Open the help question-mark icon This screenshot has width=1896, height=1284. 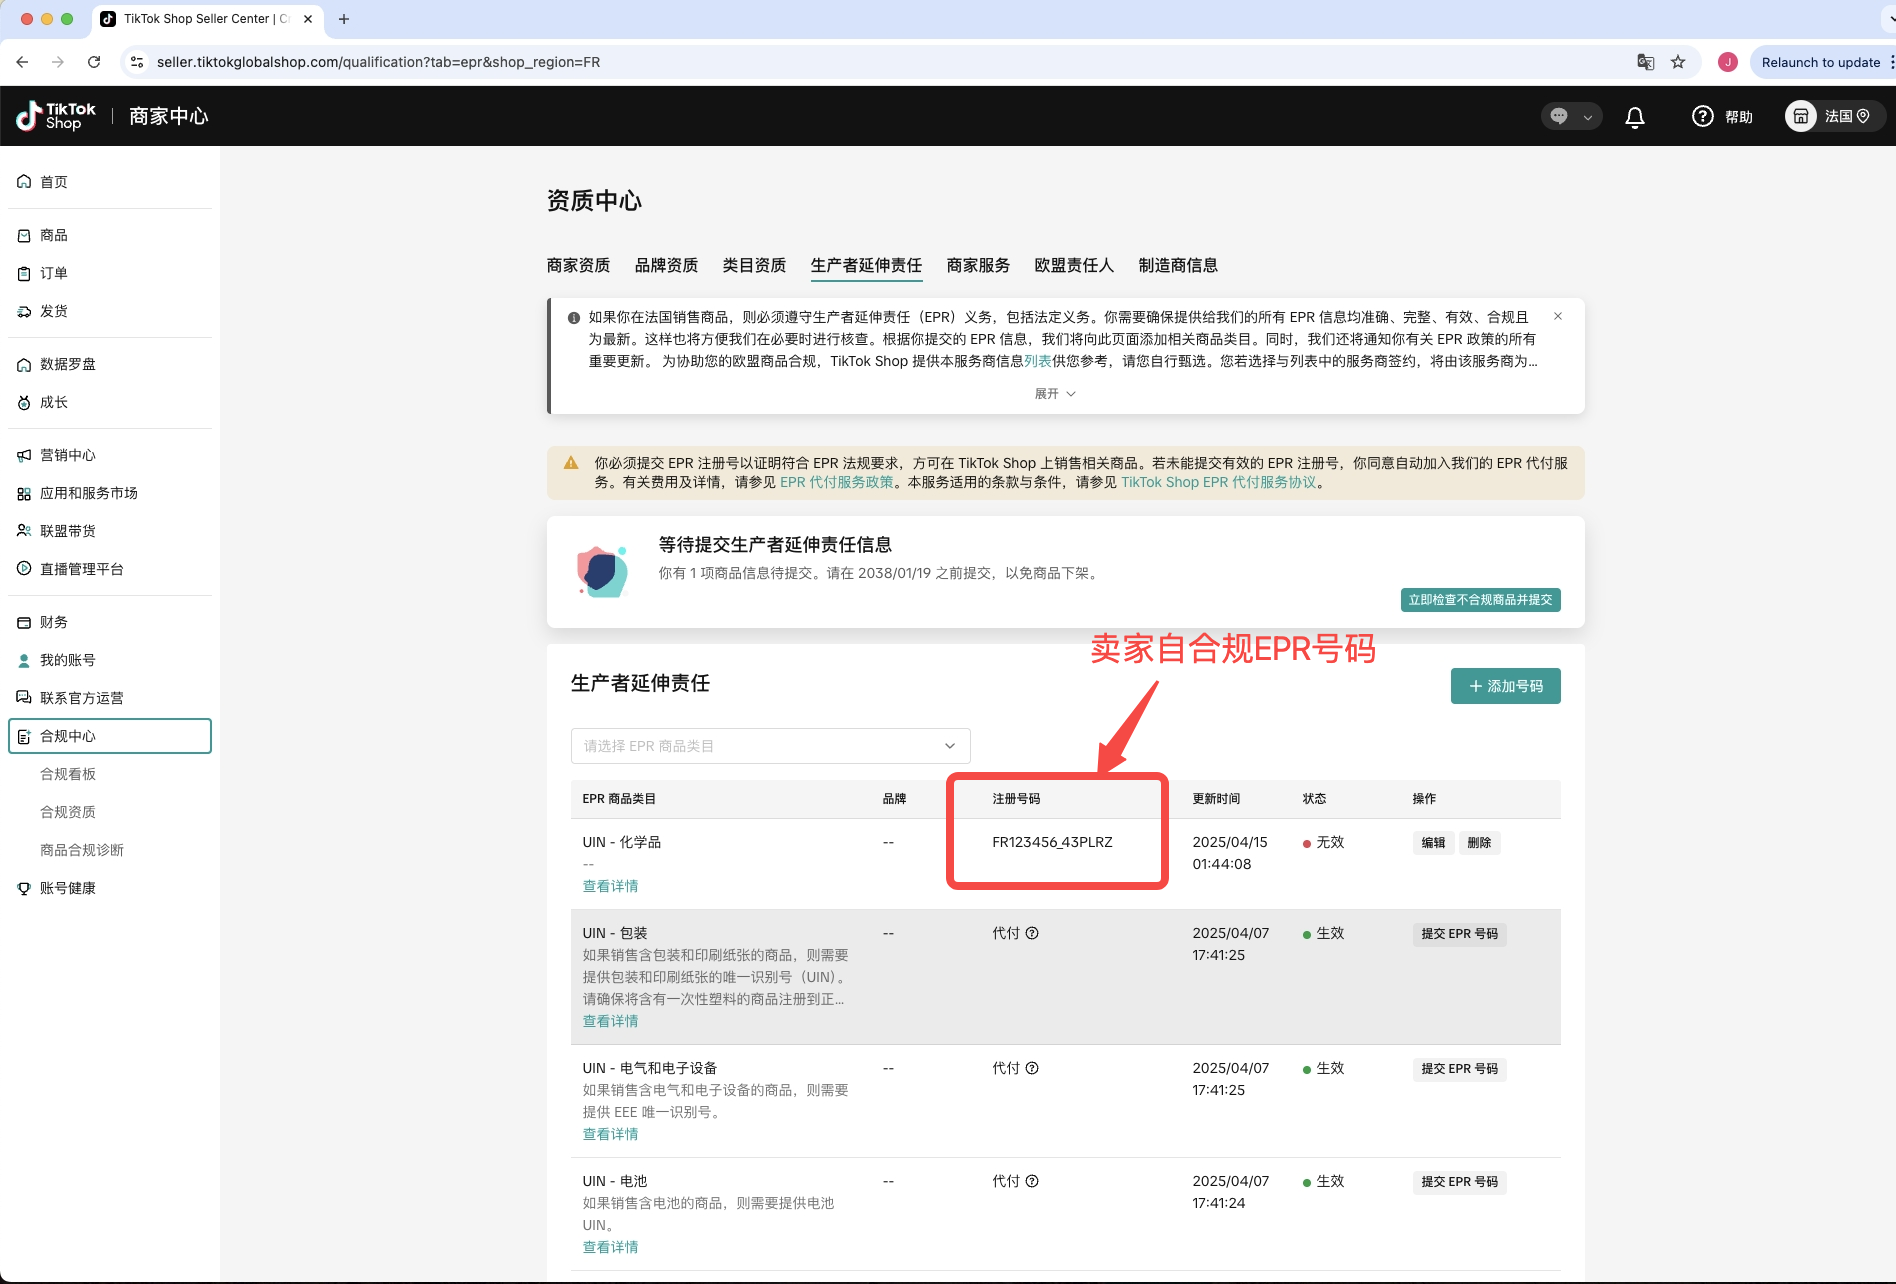click(1702, 117)
